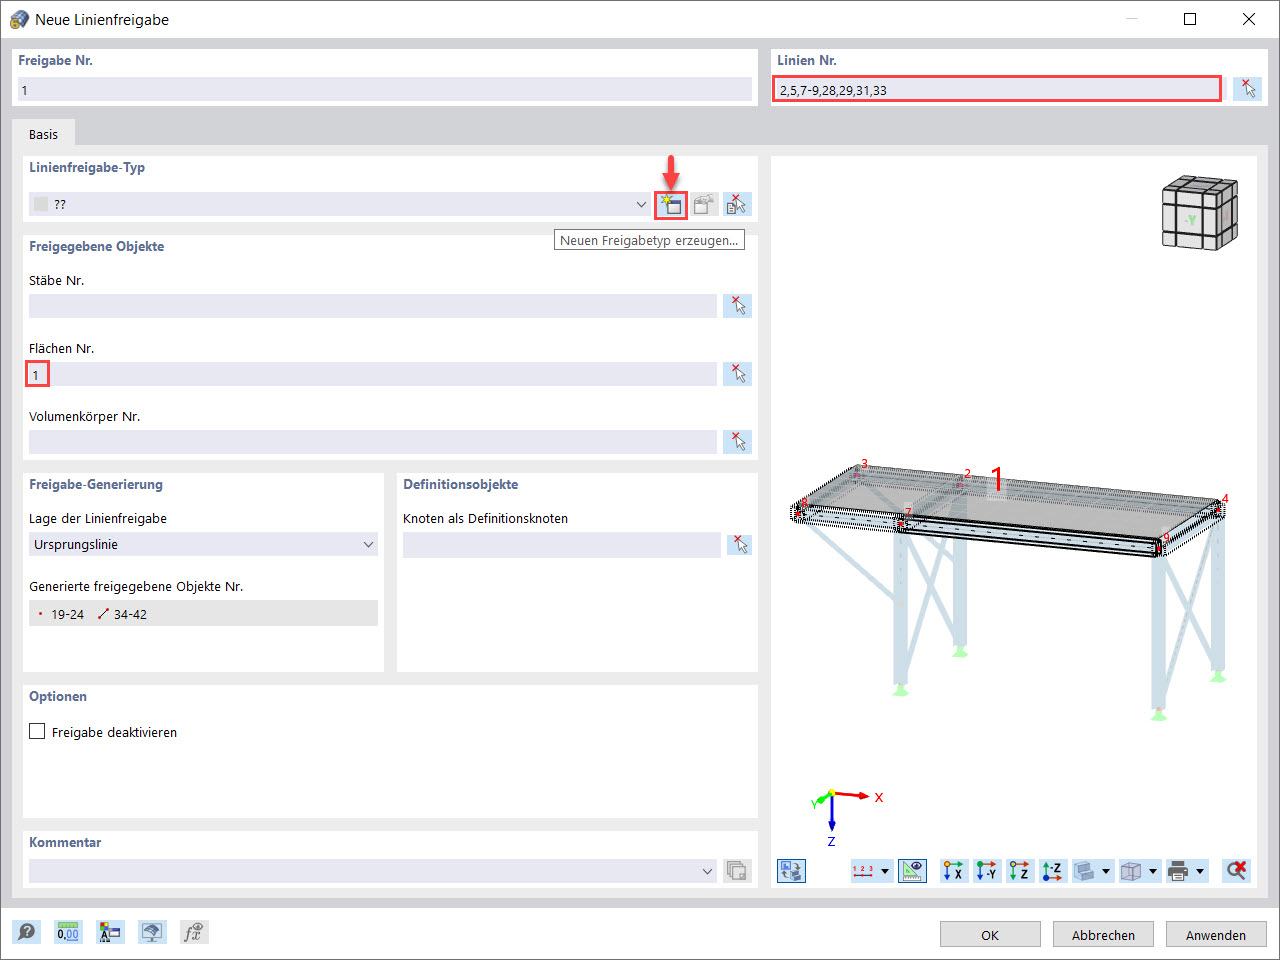Viewport: 1280px width, 960px height.
Task: Click the print graphic icon
Action: (1178, 871)
